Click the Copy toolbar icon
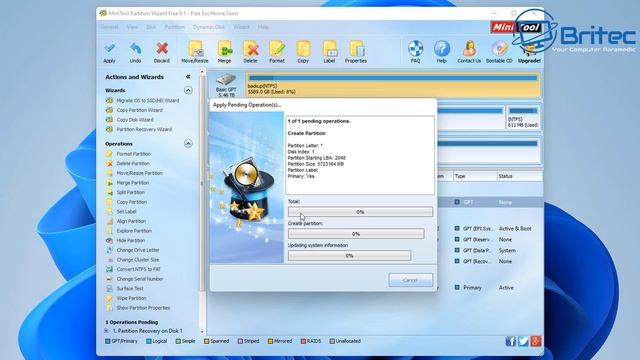 [303, 49]
